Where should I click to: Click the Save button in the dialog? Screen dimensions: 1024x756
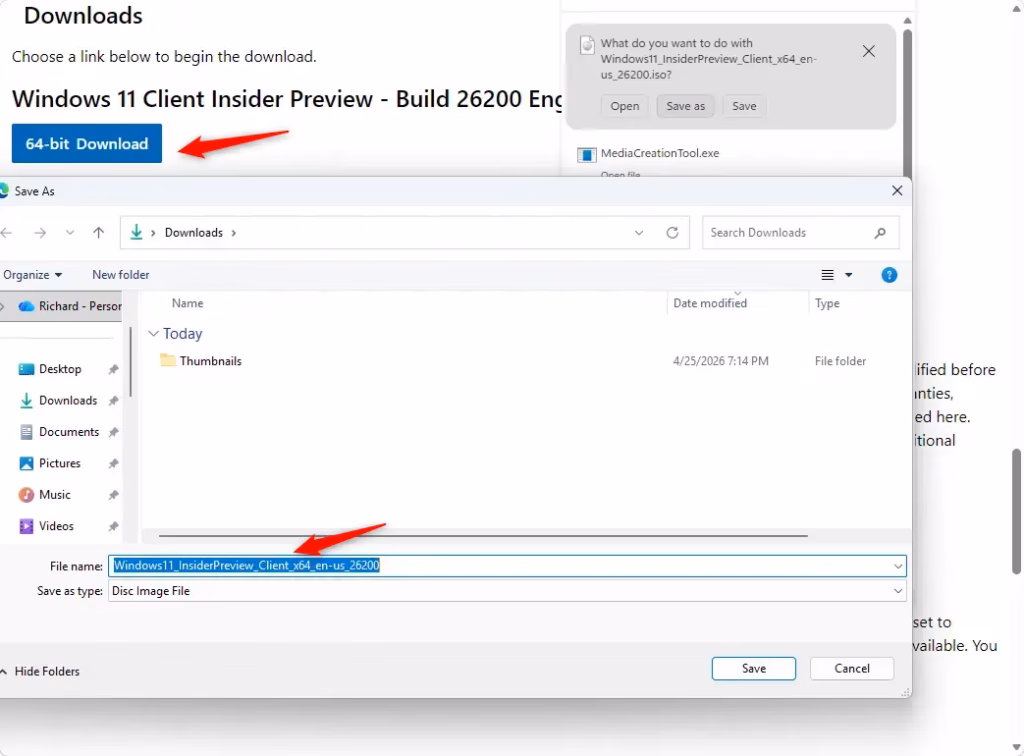coord(753,668)
